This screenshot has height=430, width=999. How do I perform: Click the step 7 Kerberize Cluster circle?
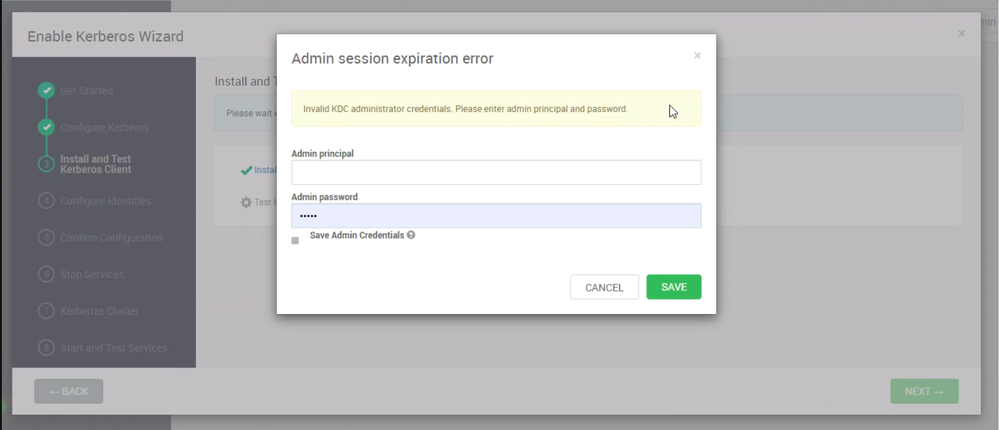(46, 312)
